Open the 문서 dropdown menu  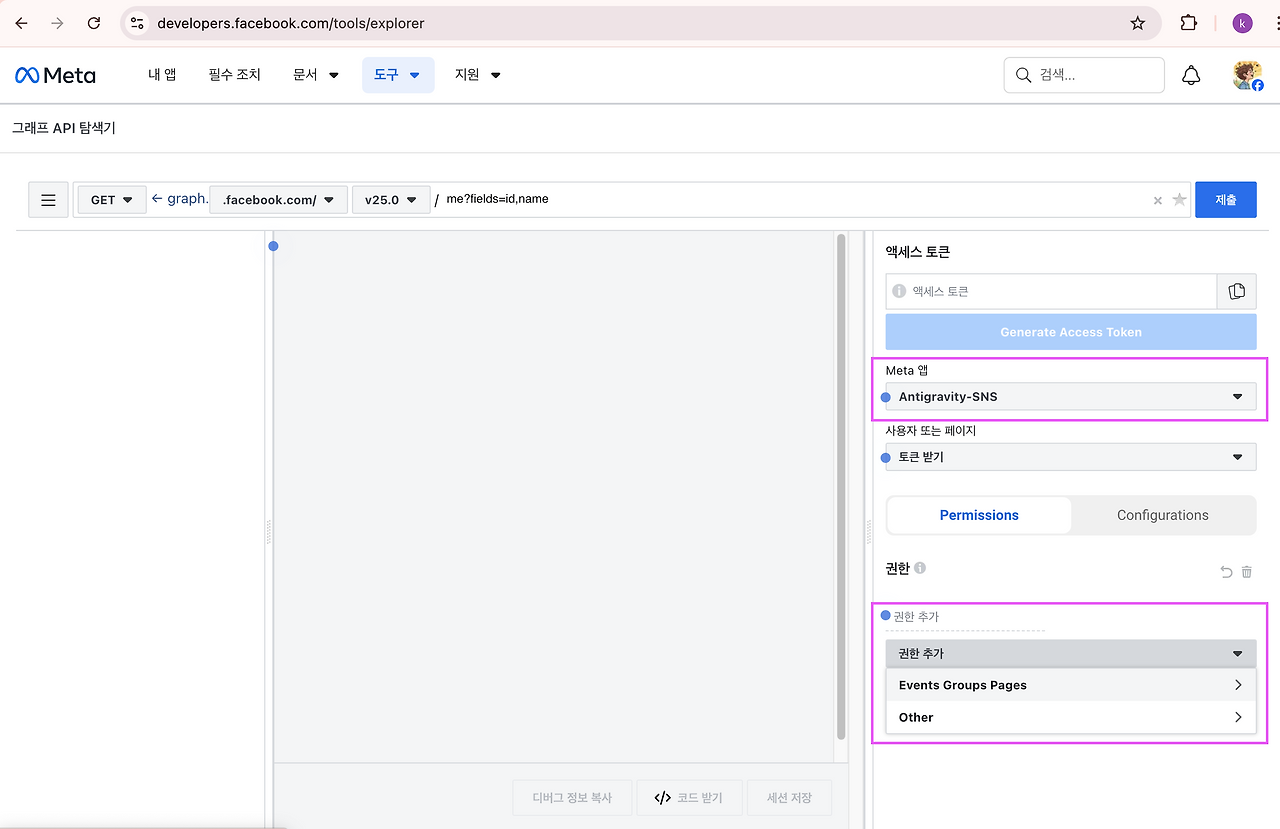[316, 75]
